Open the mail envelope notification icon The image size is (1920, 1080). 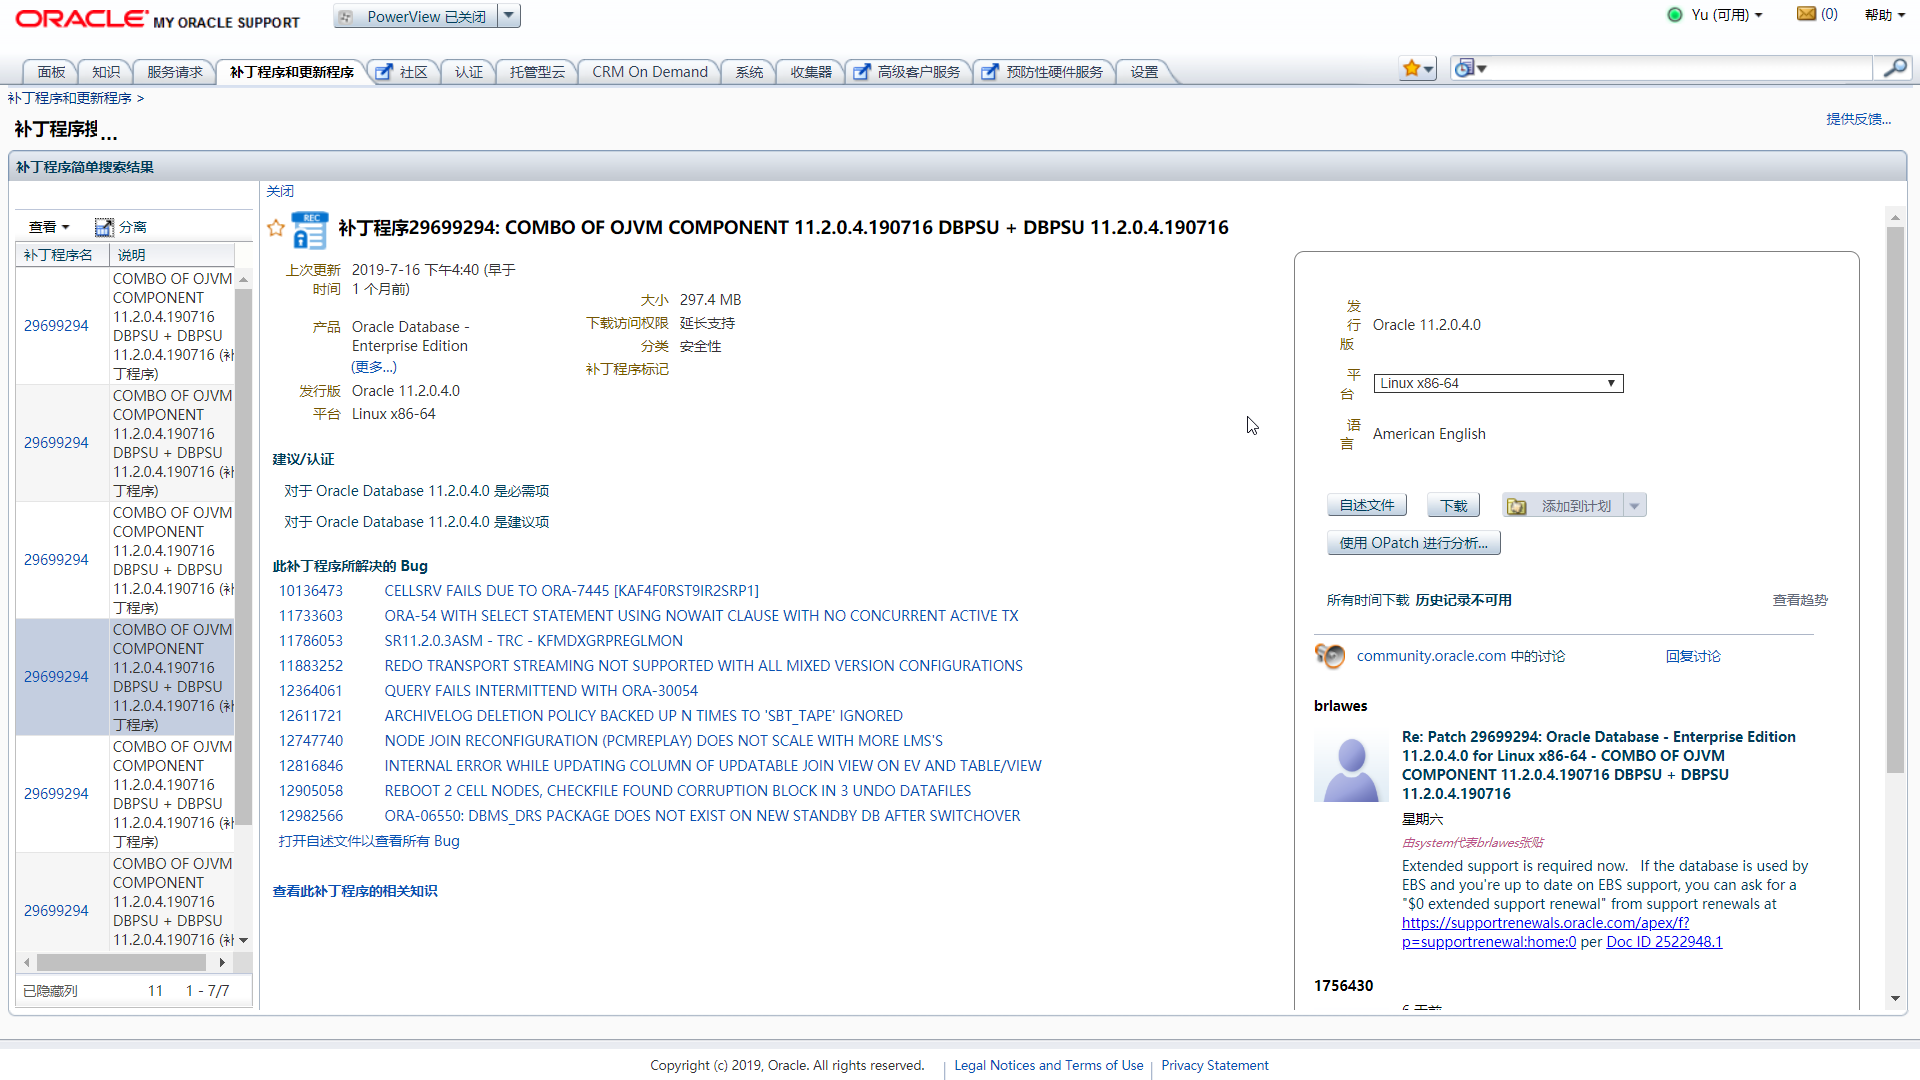coord(1805,13)
